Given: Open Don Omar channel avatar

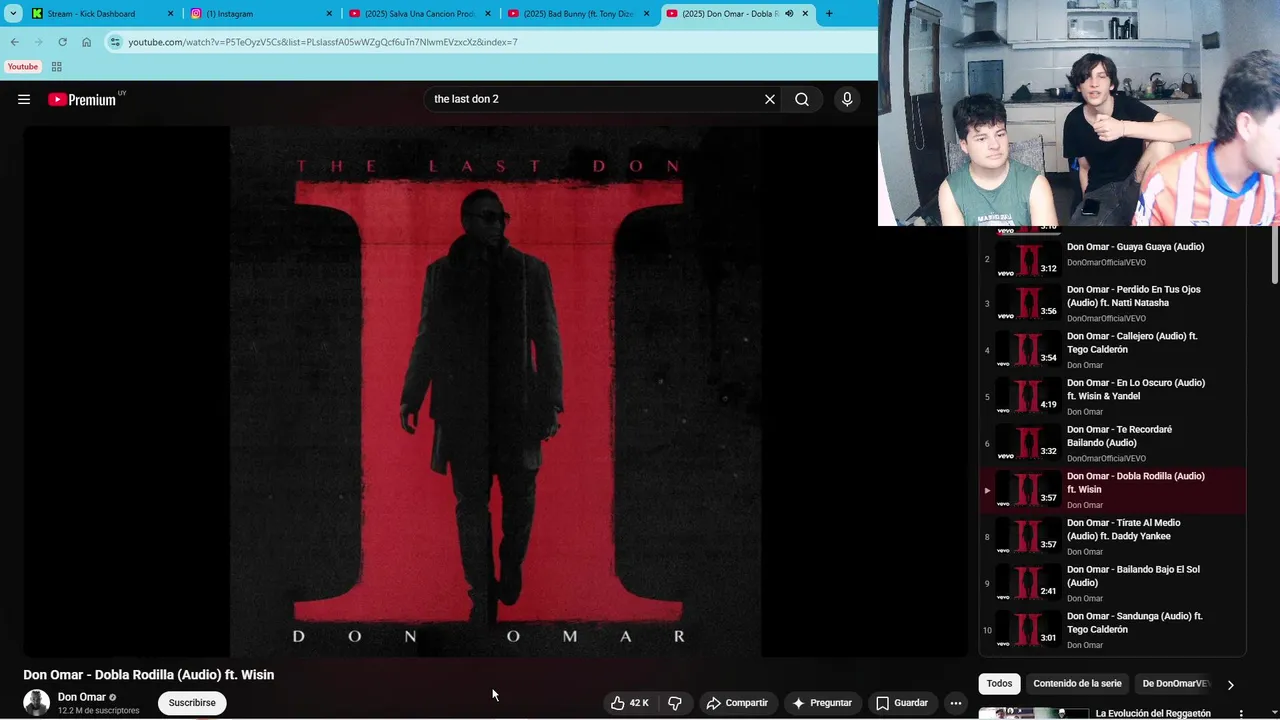Looking at the screenshot, I should pos(37,703).
